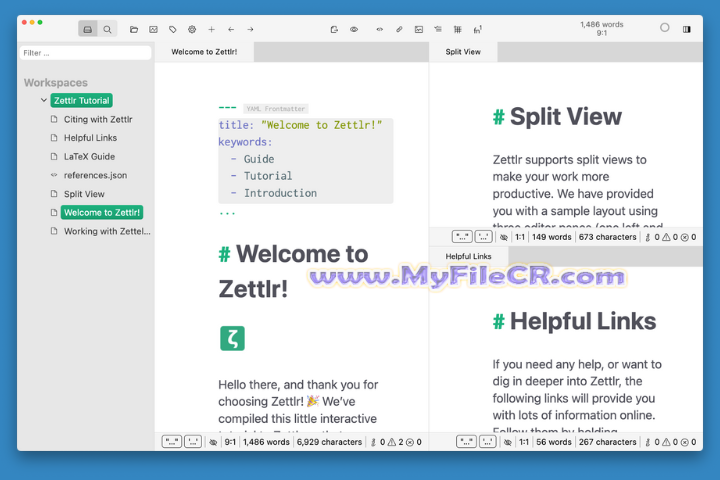Open diagnostics in Split View status bar
The width and height of the screenshot is (720, 480).
click(x=671, y=237)
